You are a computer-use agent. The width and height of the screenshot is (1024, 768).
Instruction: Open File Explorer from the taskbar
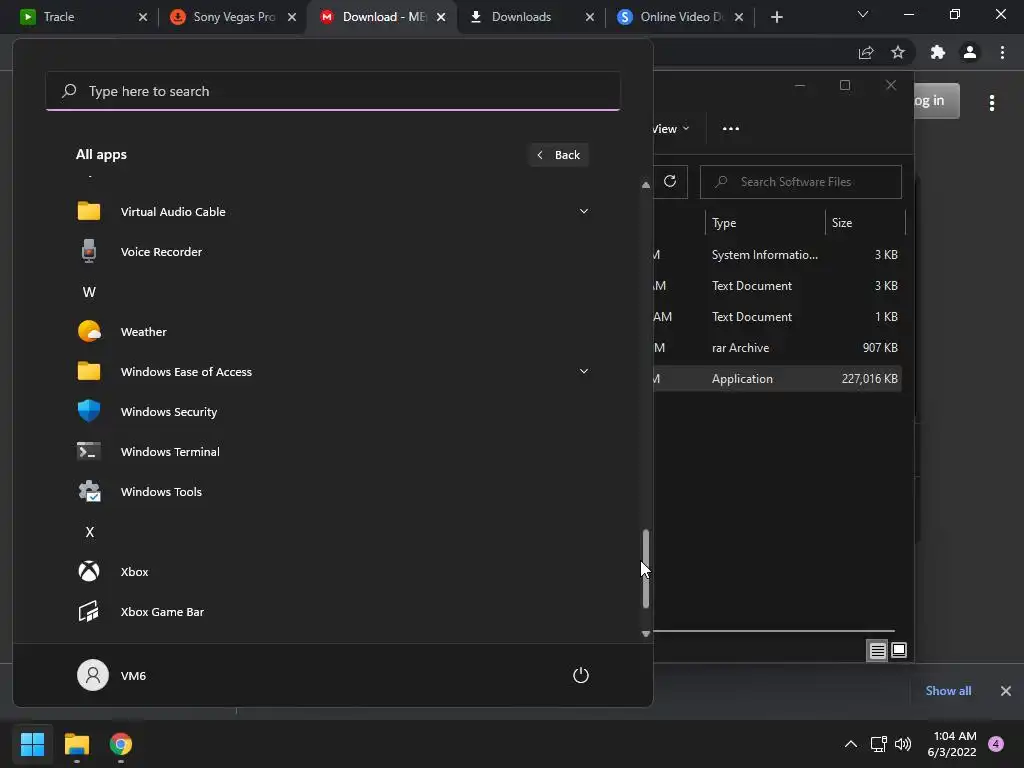click(x=76, y=744)
